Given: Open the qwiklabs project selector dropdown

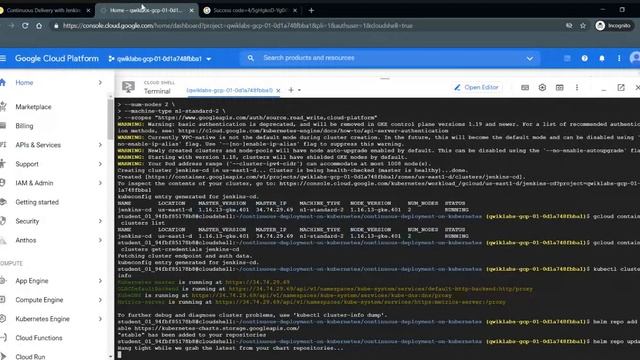Looking at the screenshot, I should coord(160,59).
